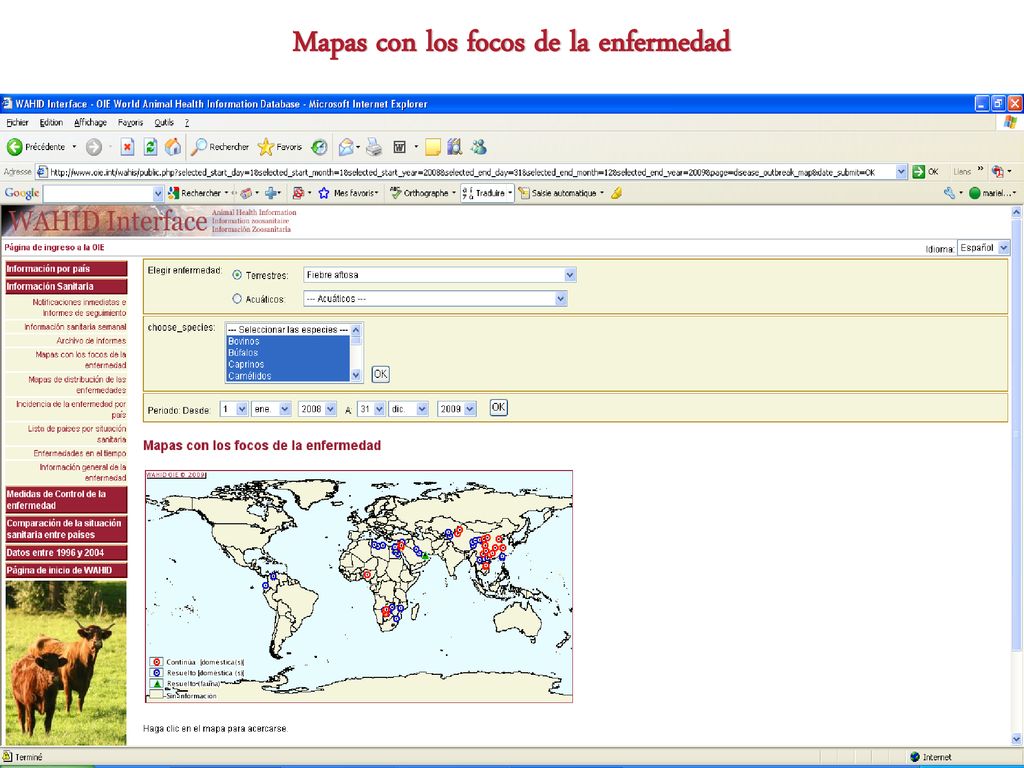Refresh the page using the toolbar icon

coord(150,148)
